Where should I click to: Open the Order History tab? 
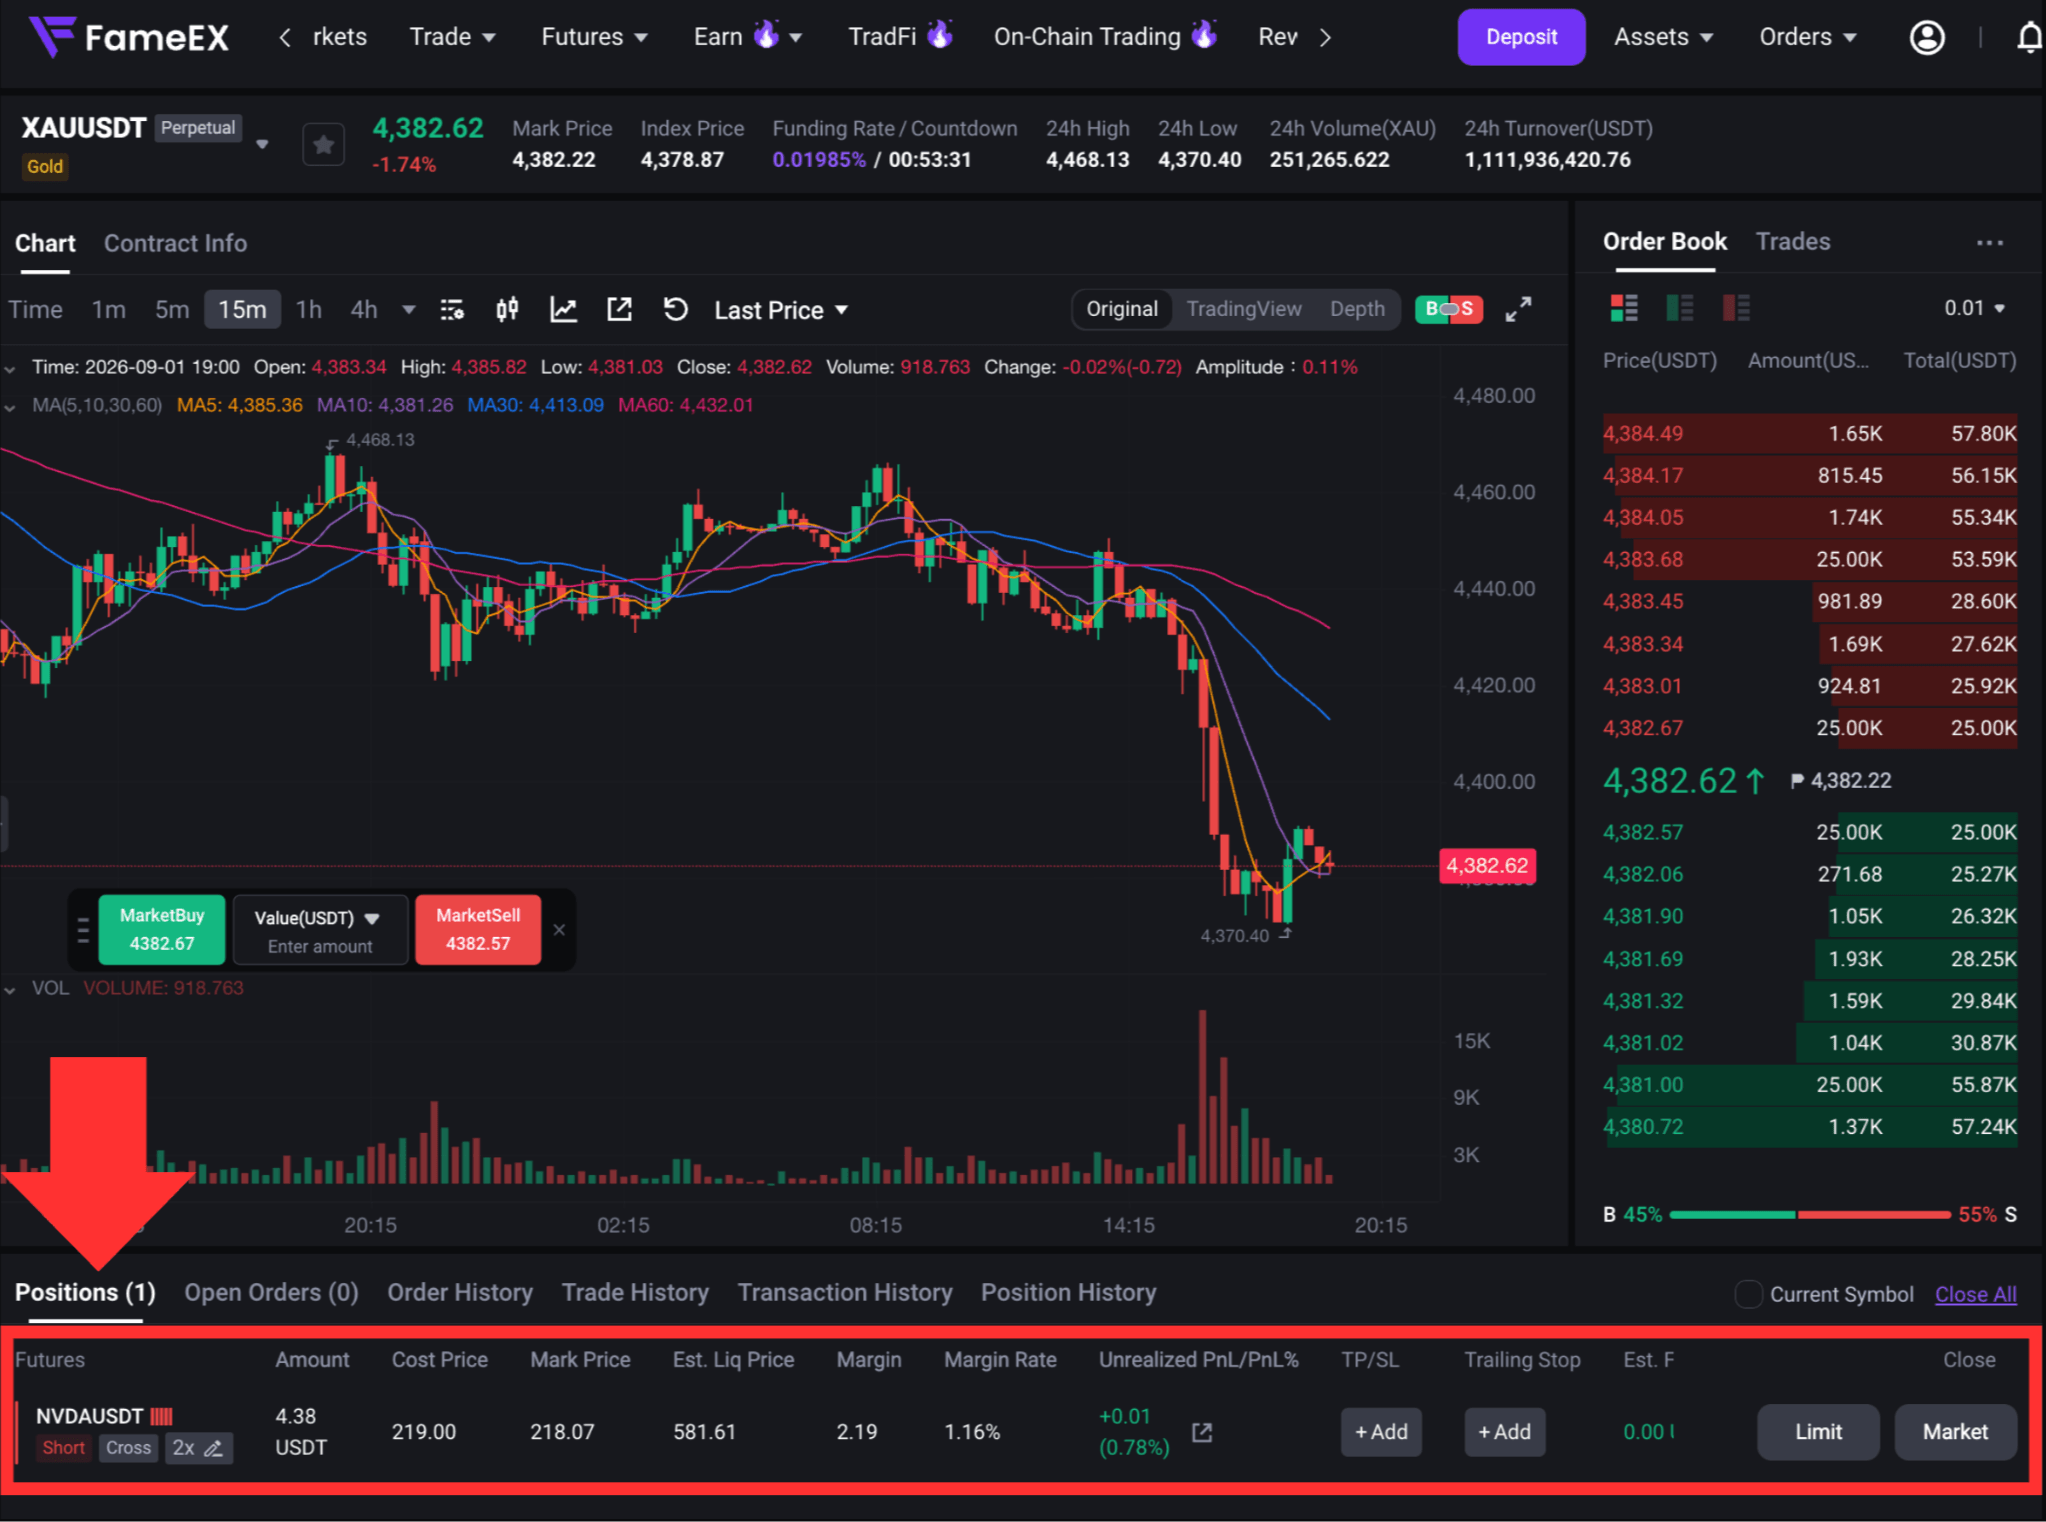click(x=460, y=1292)
